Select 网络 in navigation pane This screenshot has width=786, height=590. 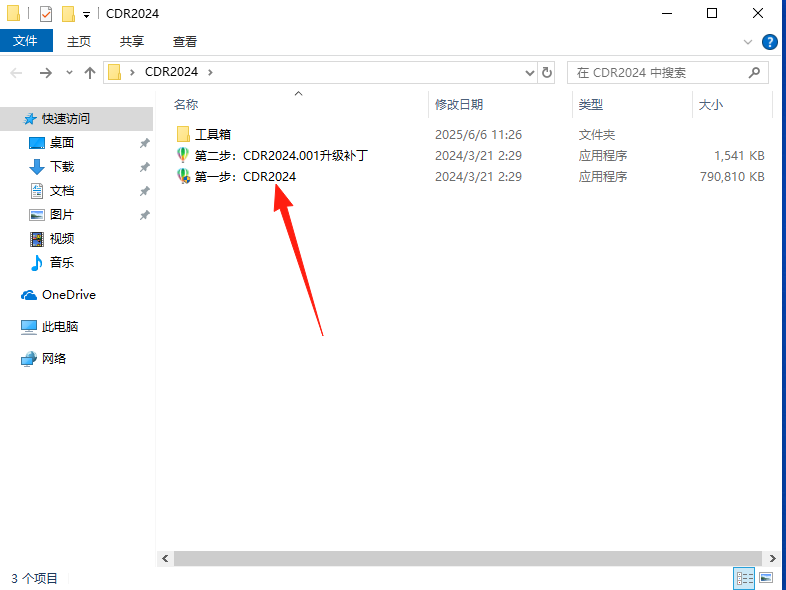coord(54,359)
